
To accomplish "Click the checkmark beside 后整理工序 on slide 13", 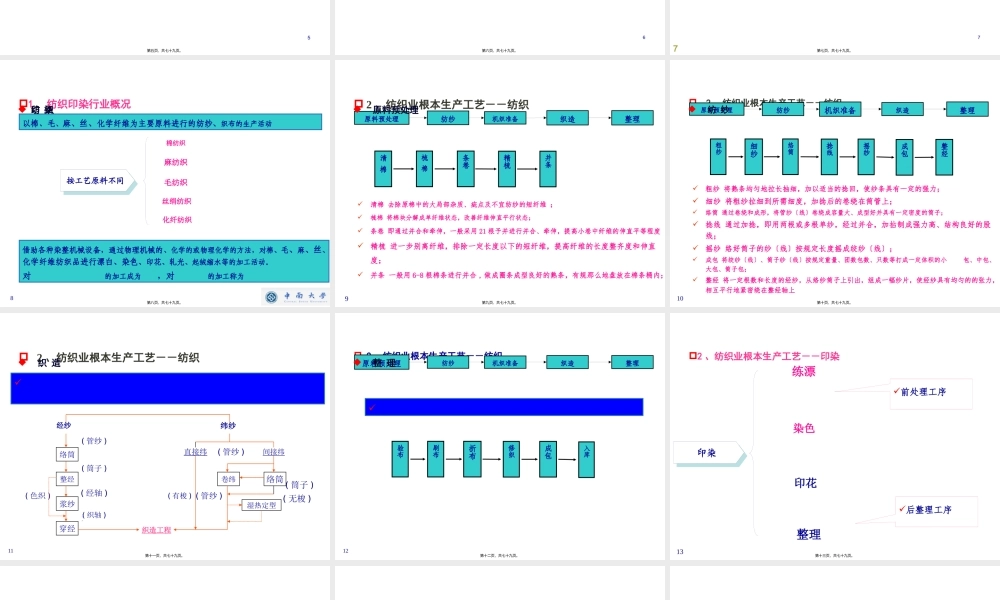I will 902,509.
